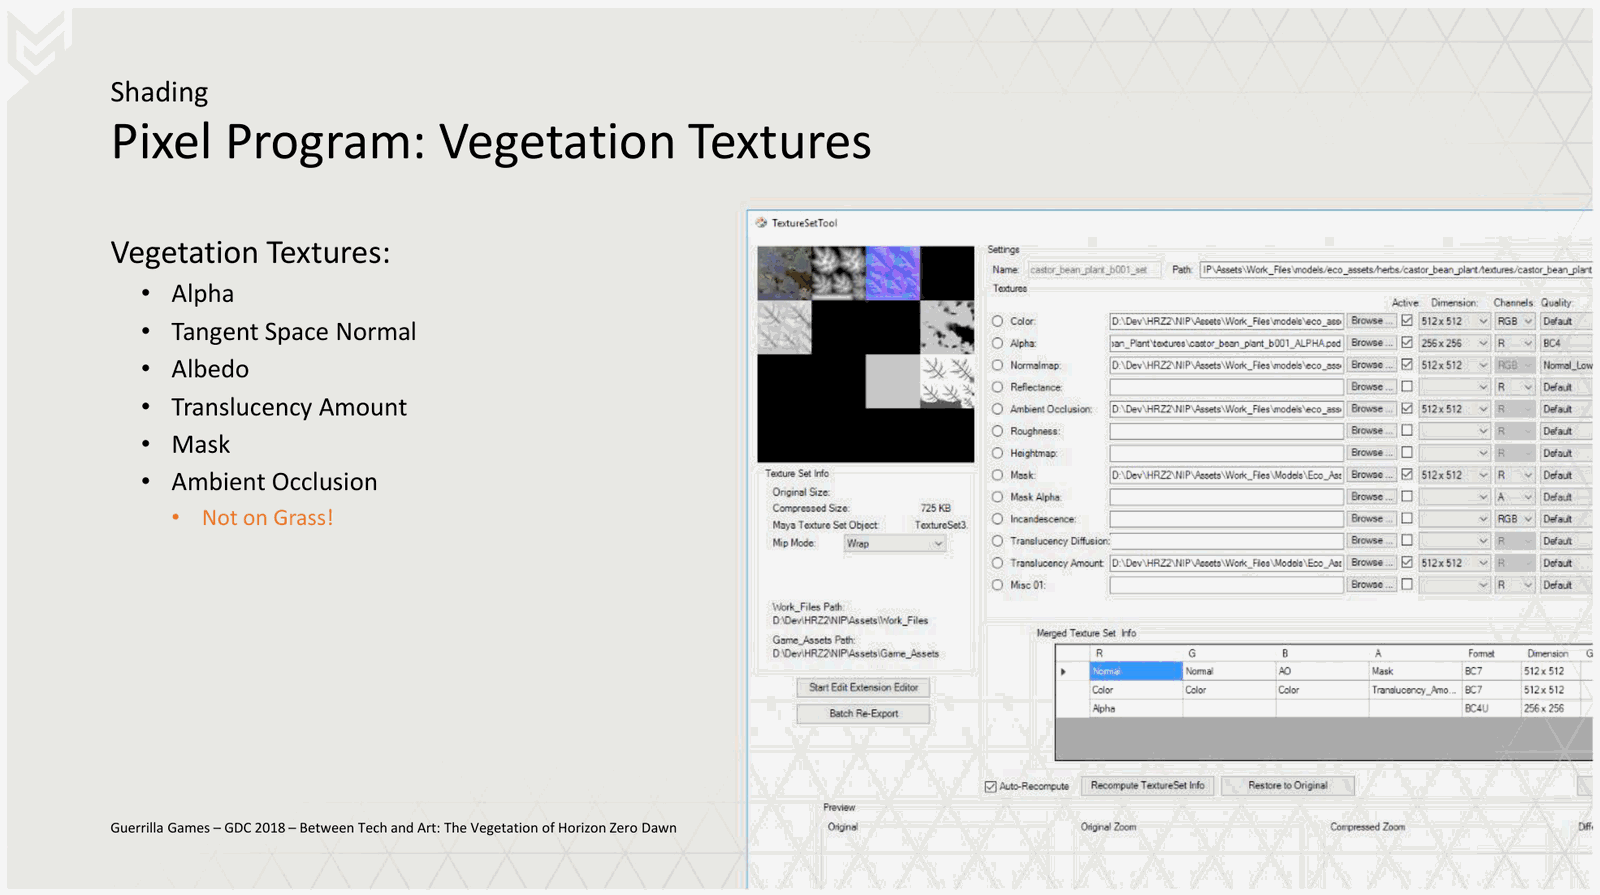The height and width of the screenshot is (895, 1600).
Task: Open the Mip Mode Wrap dropdown
Action: pyautogui.click(x=894, y=543)
